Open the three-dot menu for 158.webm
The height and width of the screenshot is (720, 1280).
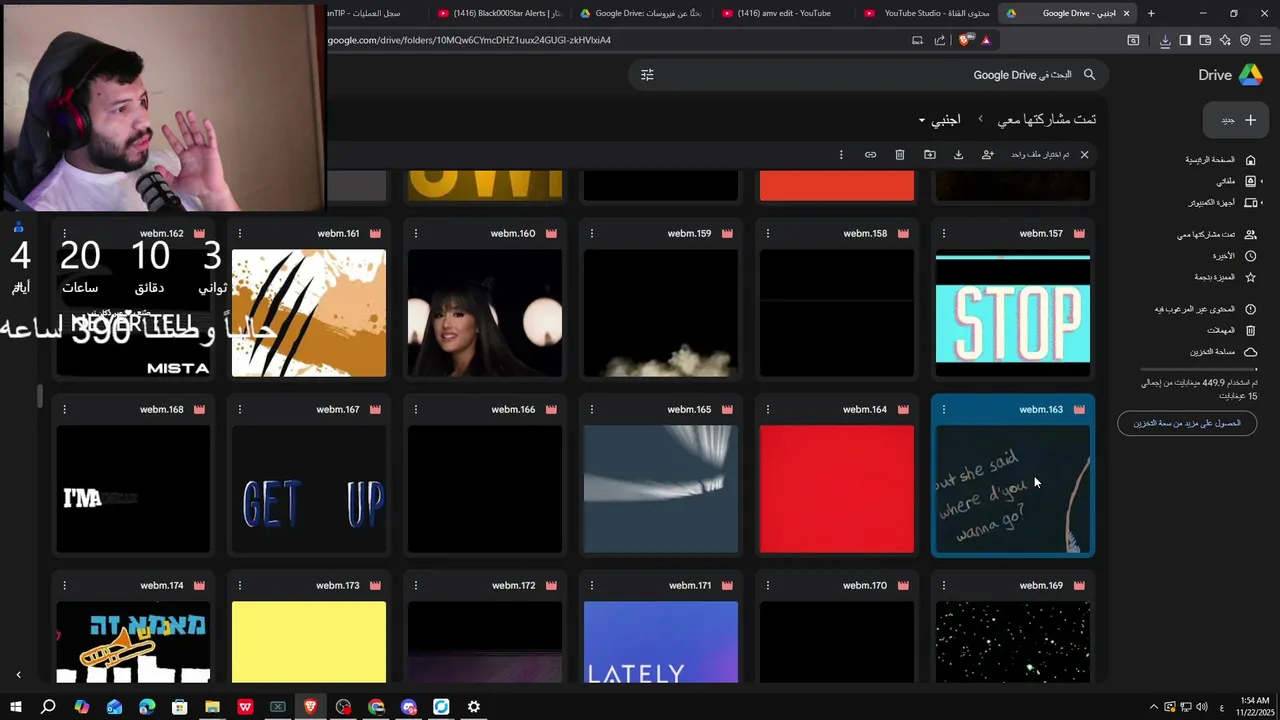pyautogui.click(x=767, y=234)
